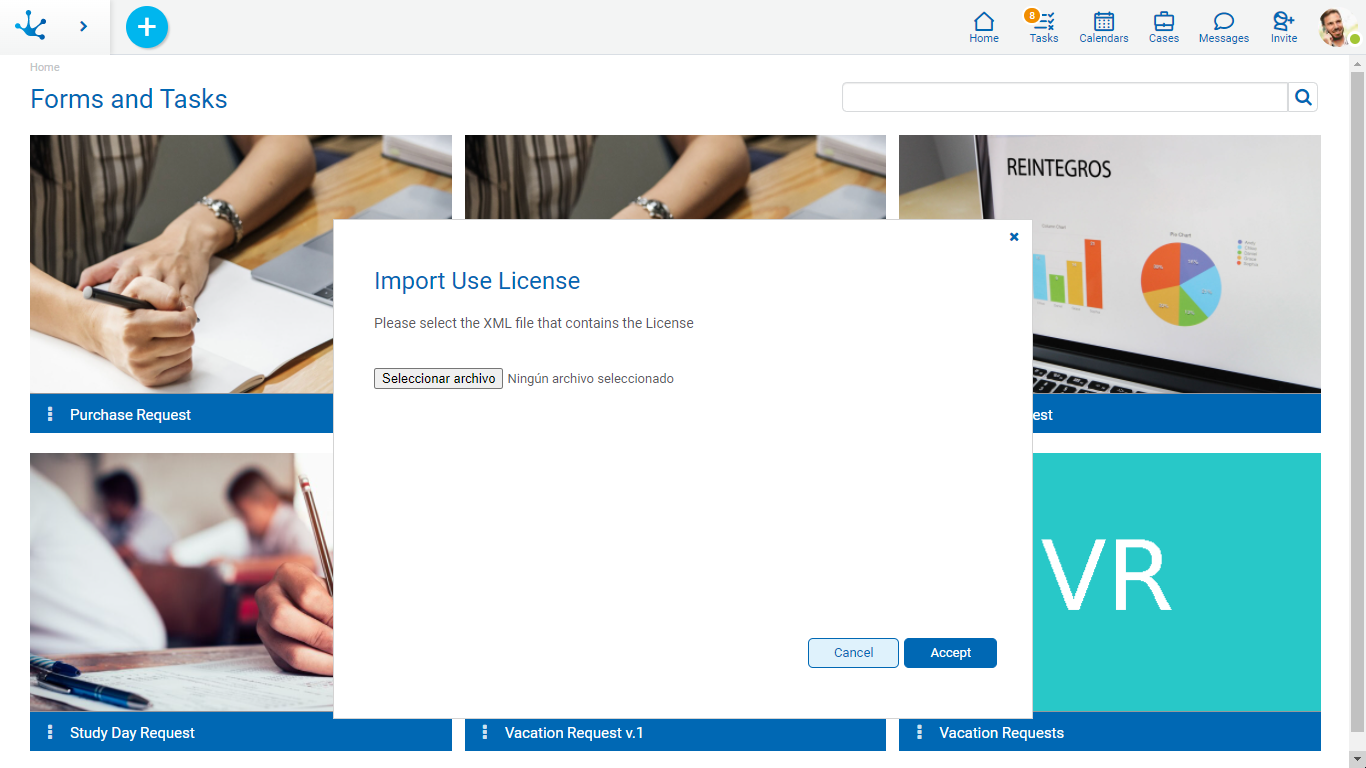Open Vacation Requests options menu dots
1366x768 pixels.
point(919,732)
